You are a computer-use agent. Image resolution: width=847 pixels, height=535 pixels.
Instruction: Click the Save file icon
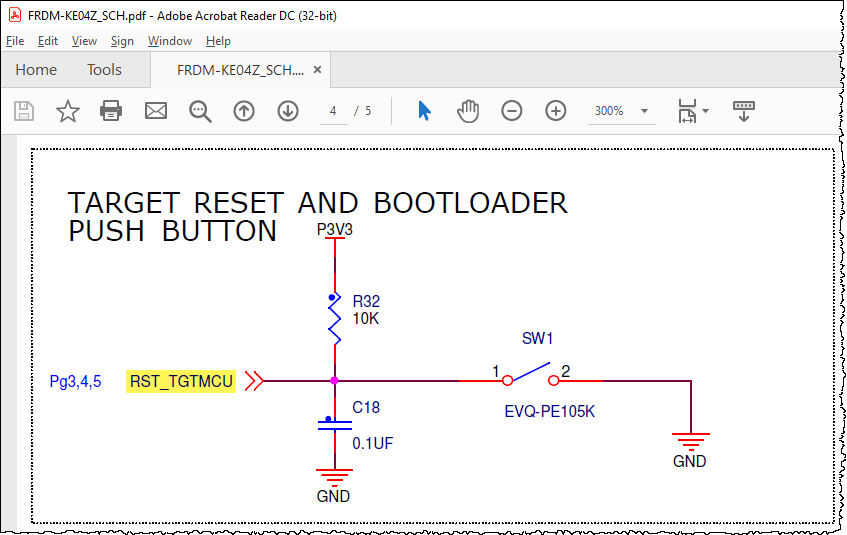[24, 111]
